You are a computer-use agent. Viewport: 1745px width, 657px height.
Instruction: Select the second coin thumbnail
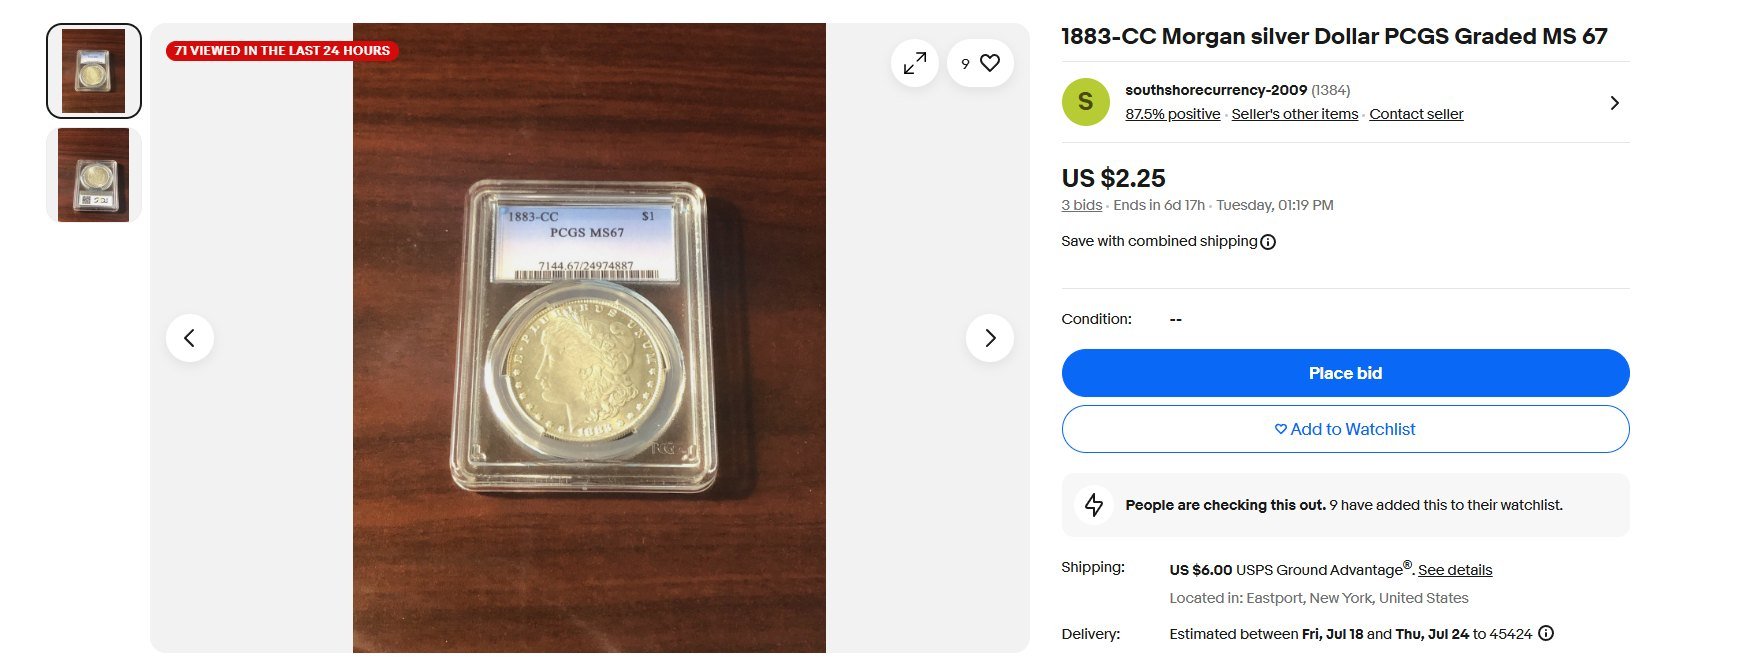click(x=94, y=175)
